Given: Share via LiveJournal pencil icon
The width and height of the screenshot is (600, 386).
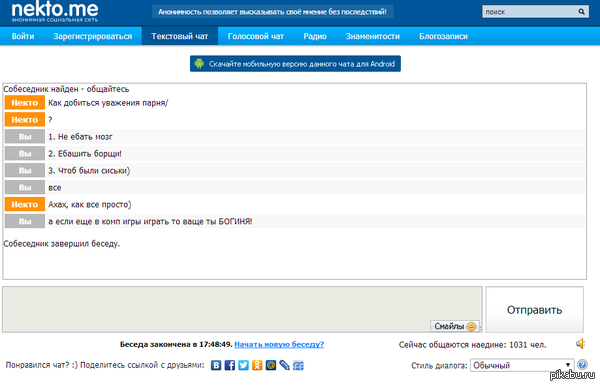Looking at the screenshot, I should tap(285, 365).
